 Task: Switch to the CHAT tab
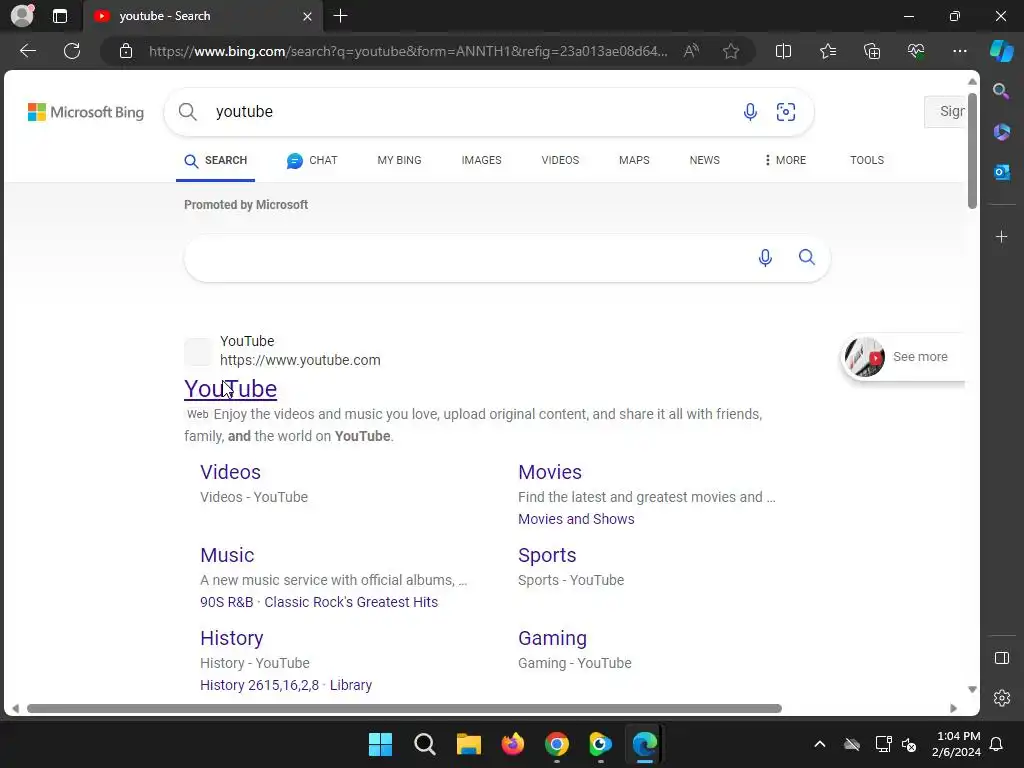tap(312, 161)
